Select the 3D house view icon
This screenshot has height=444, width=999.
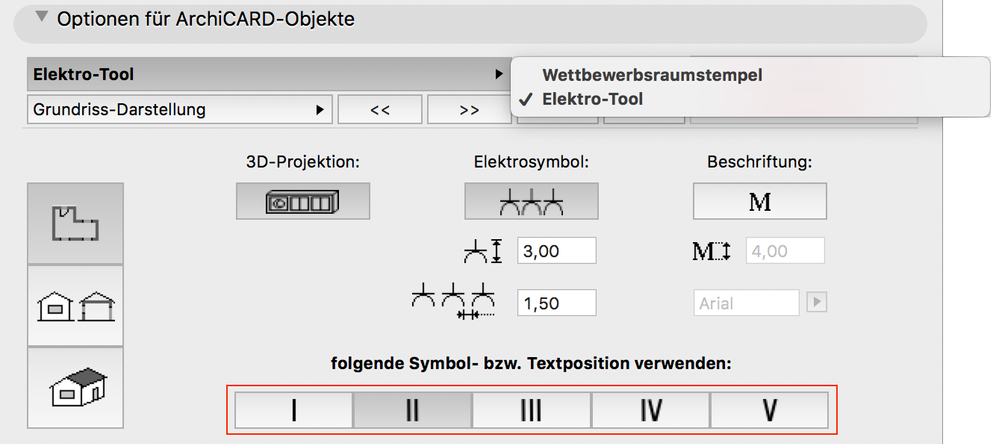tap(75, 387)
